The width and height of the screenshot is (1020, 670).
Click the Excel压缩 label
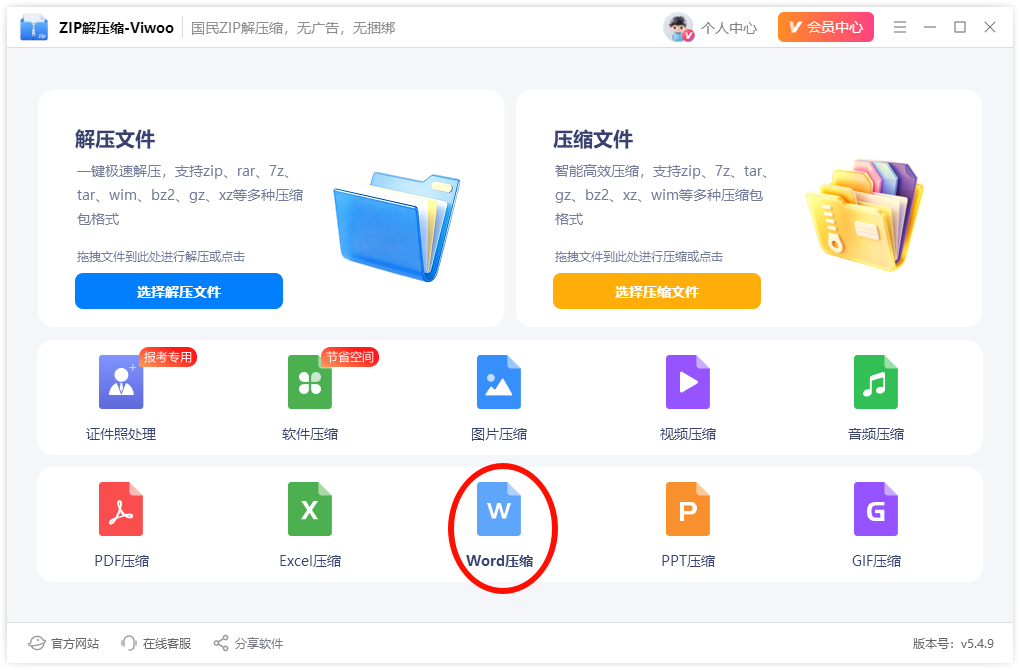tap(310, 561)
